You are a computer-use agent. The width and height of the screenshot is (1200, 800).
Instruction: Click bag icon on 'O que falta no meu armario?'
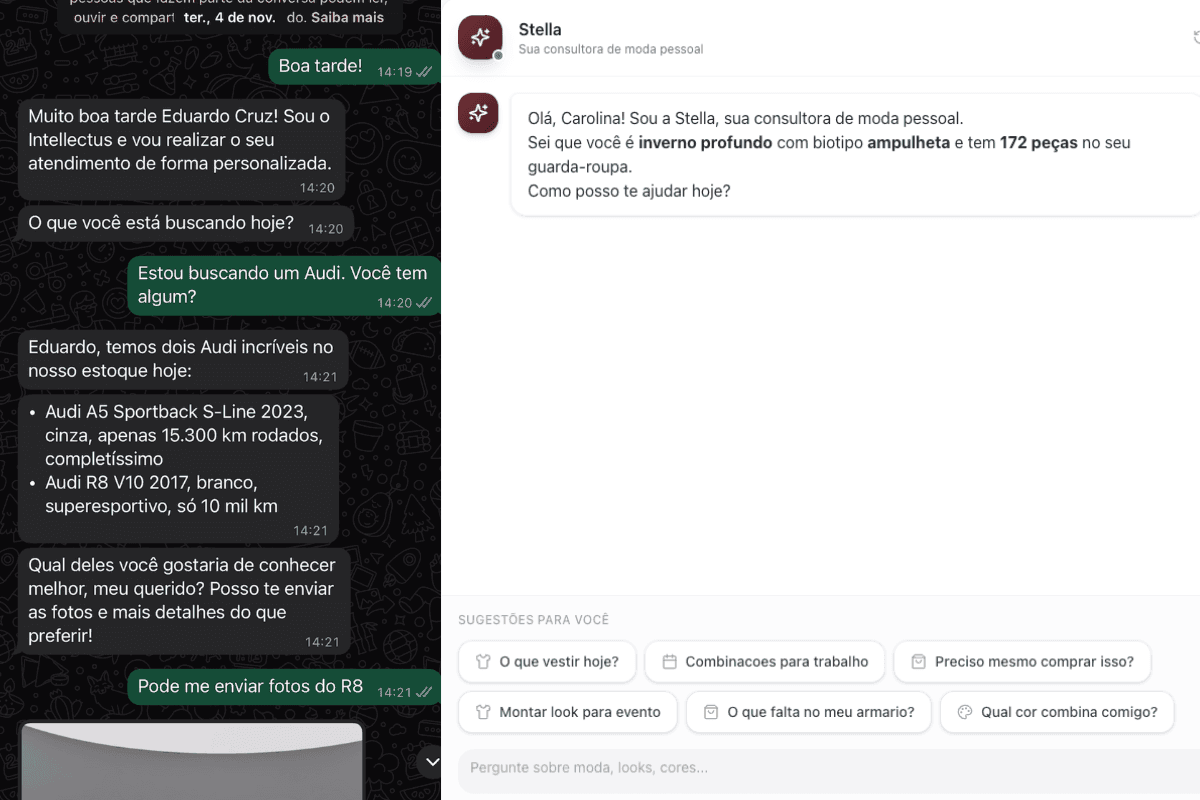pyautogui.click(x=711, y=713)
